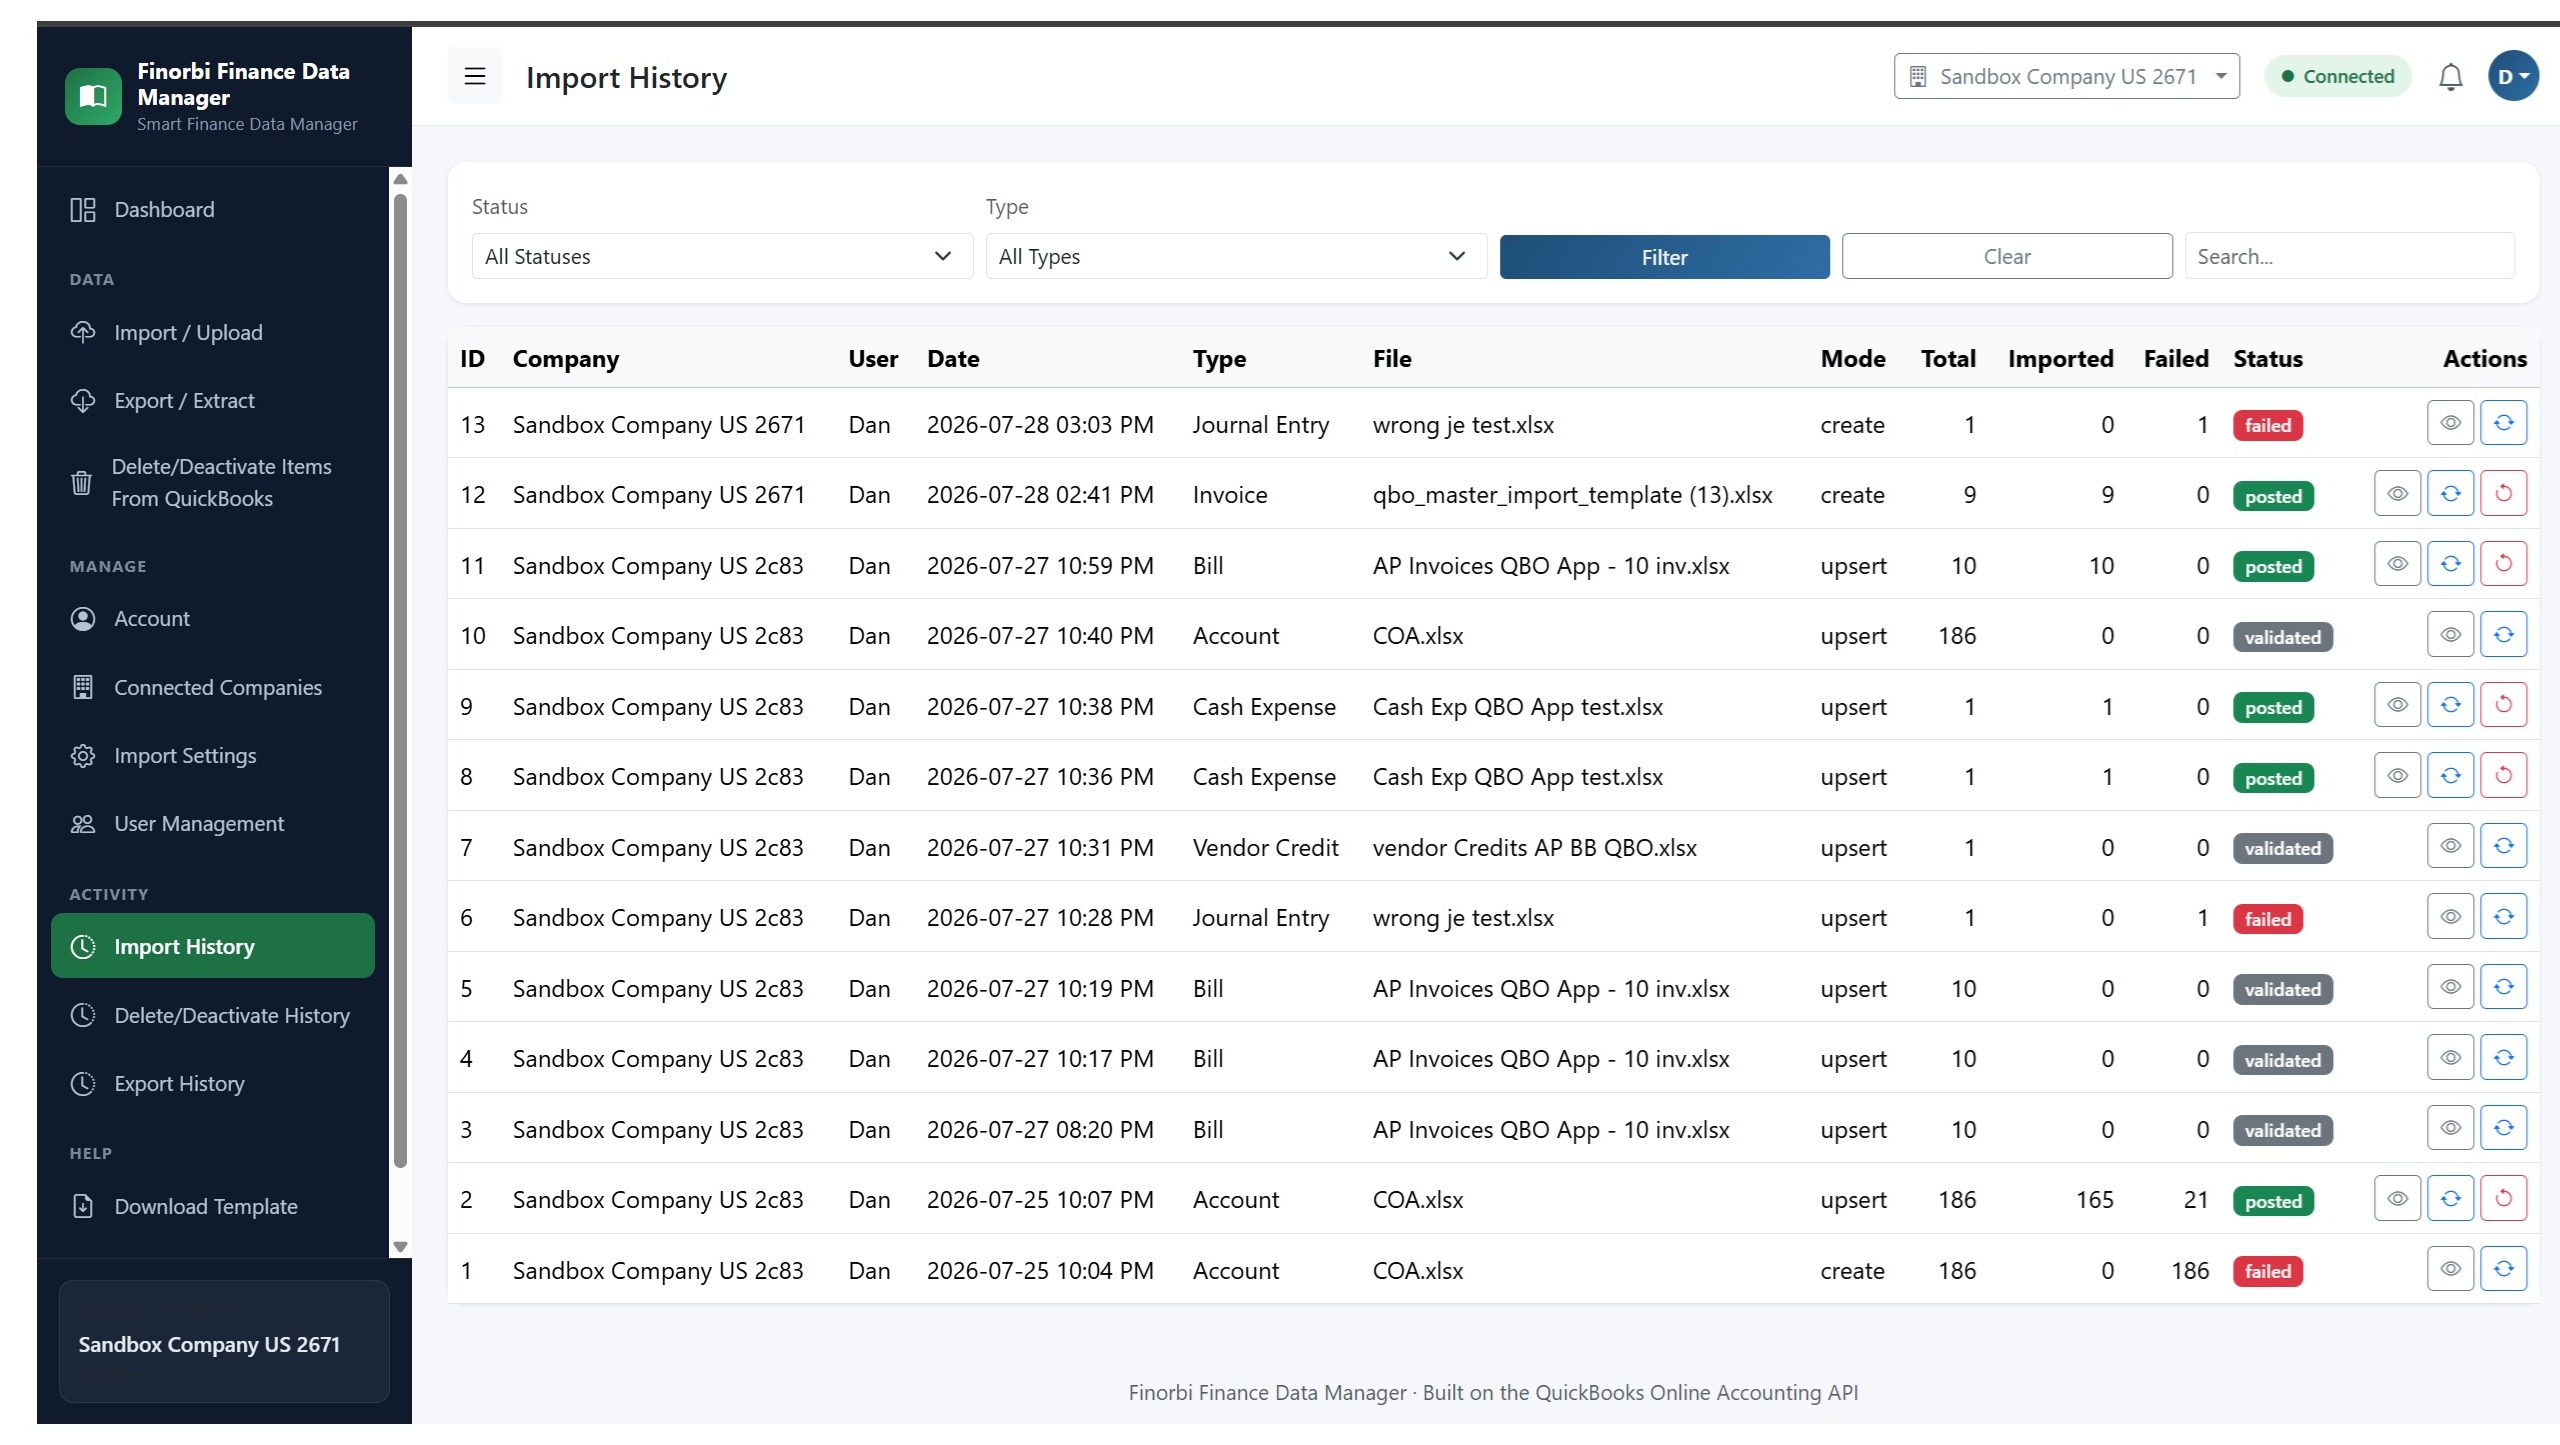Click the sidebar scrollbar thumb
The width and height of the screenshot is (2560, 1445).
click(x=400, y=680)
